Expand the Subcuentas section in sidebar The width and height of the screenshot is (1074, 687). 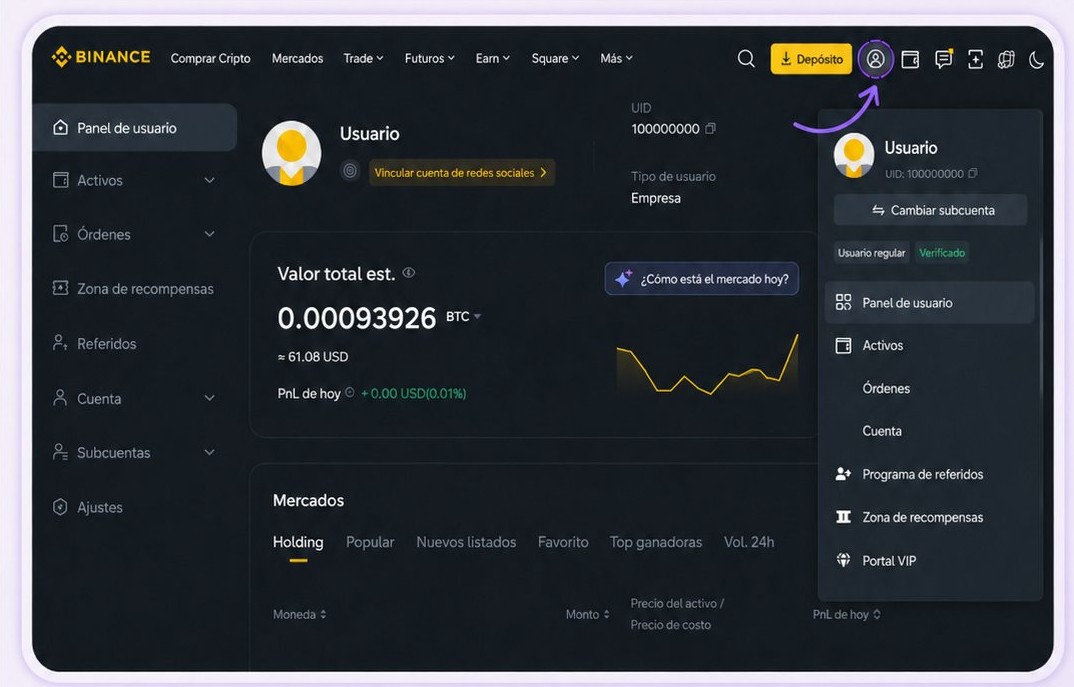coord(210,452)
